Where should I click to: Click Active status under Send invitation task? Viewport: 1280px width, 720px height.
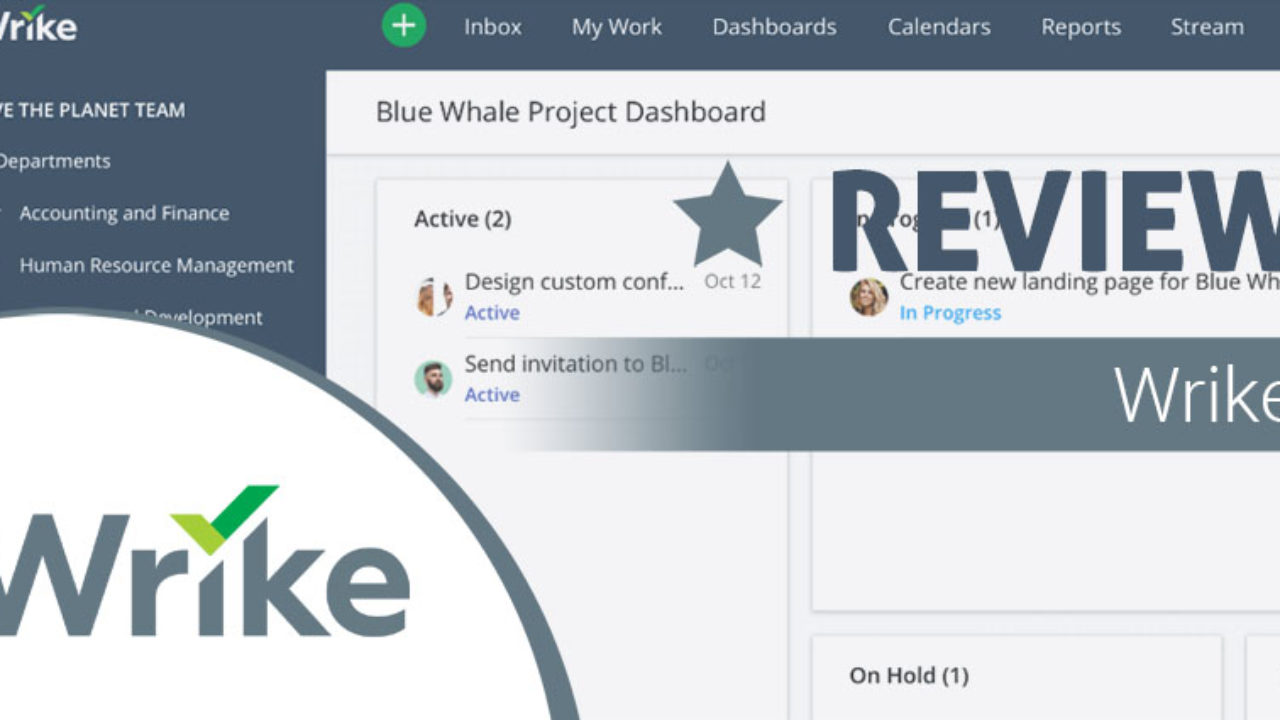click(492, 395)
